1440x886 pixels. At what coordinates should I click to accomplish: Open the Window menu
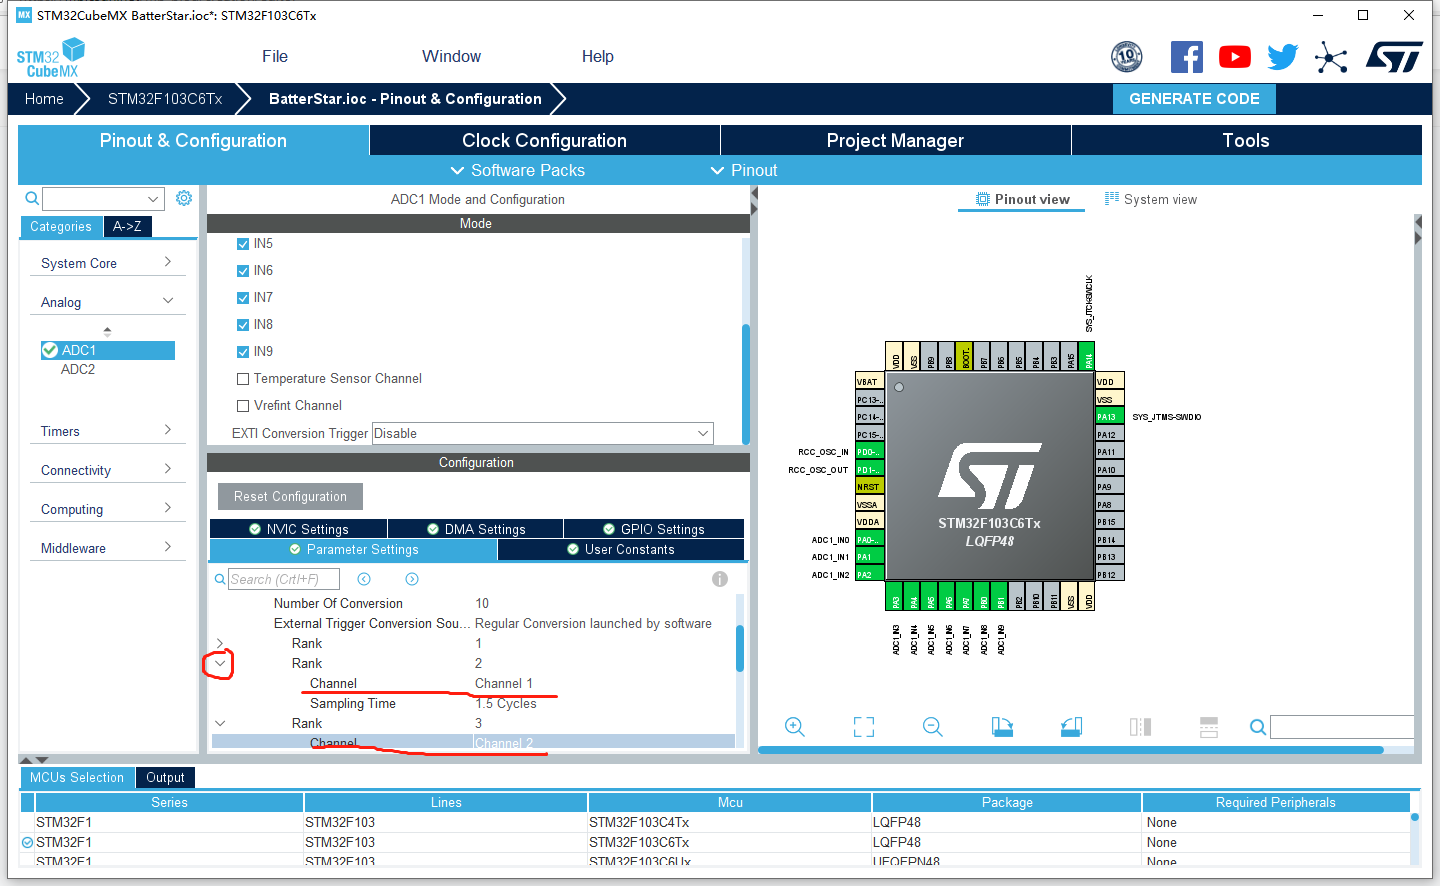coord(451,56)
